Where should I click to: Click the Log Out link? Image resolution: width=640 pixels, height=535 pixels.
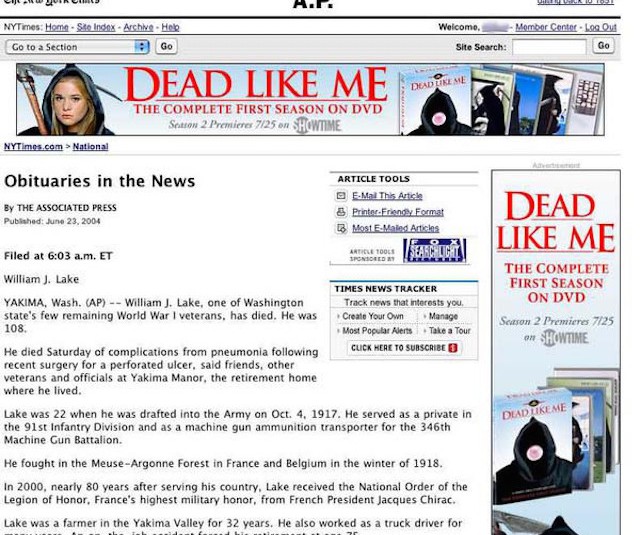pyautogui.click(x=600, y=27)
